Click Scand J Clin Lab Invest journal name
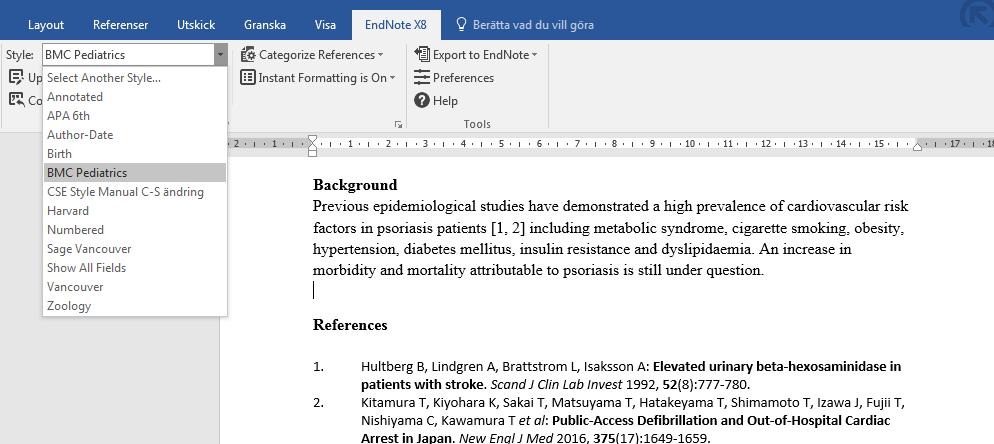994x444 pixels. pos(557,384)
